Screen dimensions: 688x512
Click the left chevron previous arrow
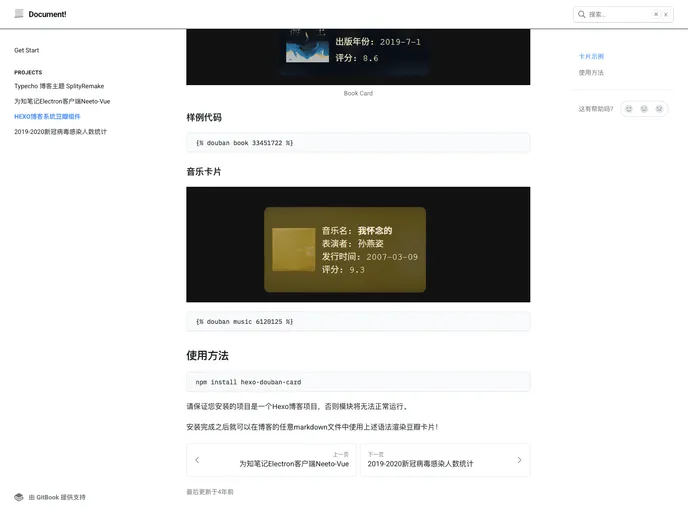click(x=197, y=460)
